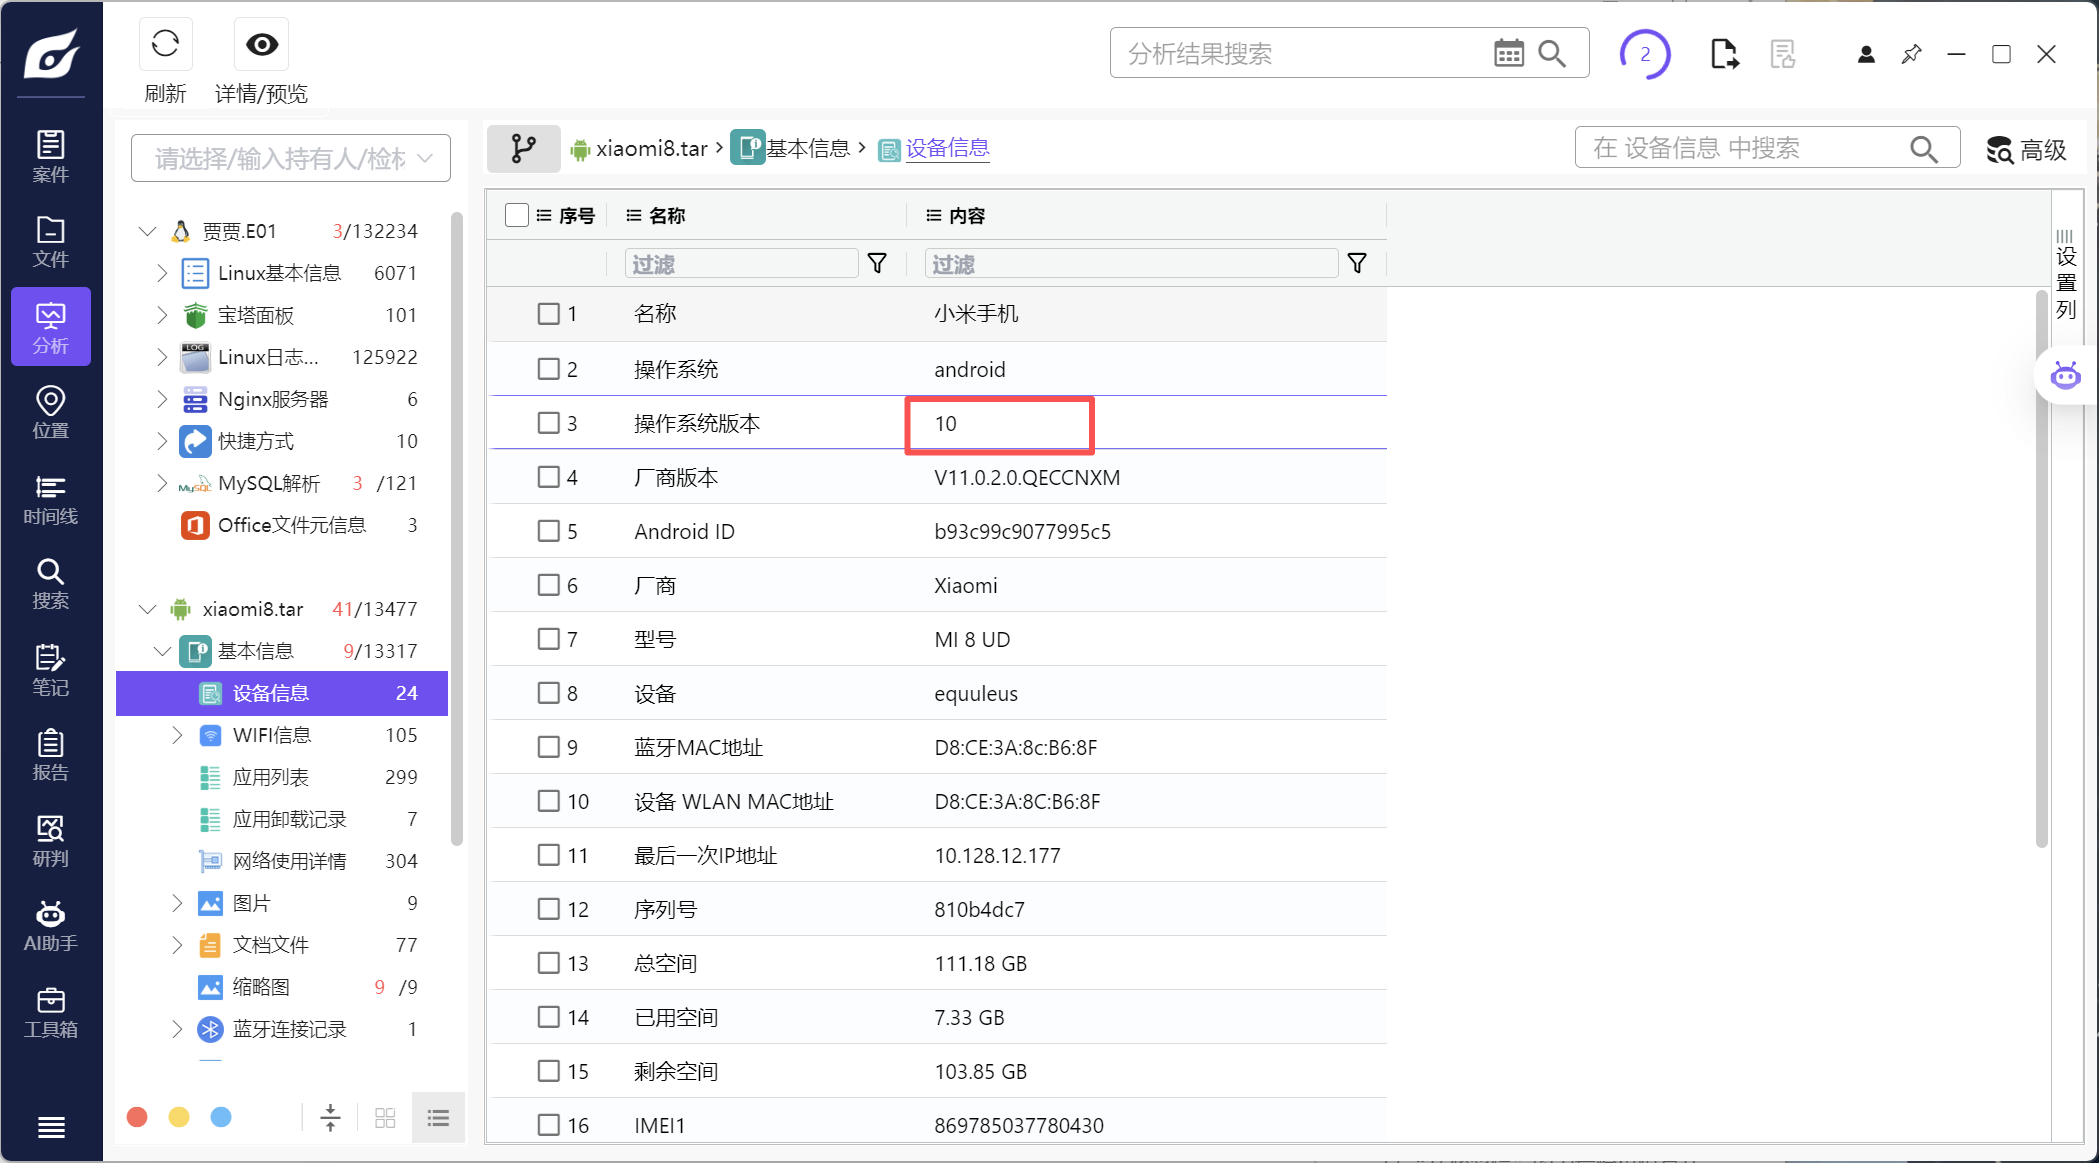The height and width of the screenshot is (1163, 2099).
Task: Expand the WIFI信息 node
Action: pos(177,735)
